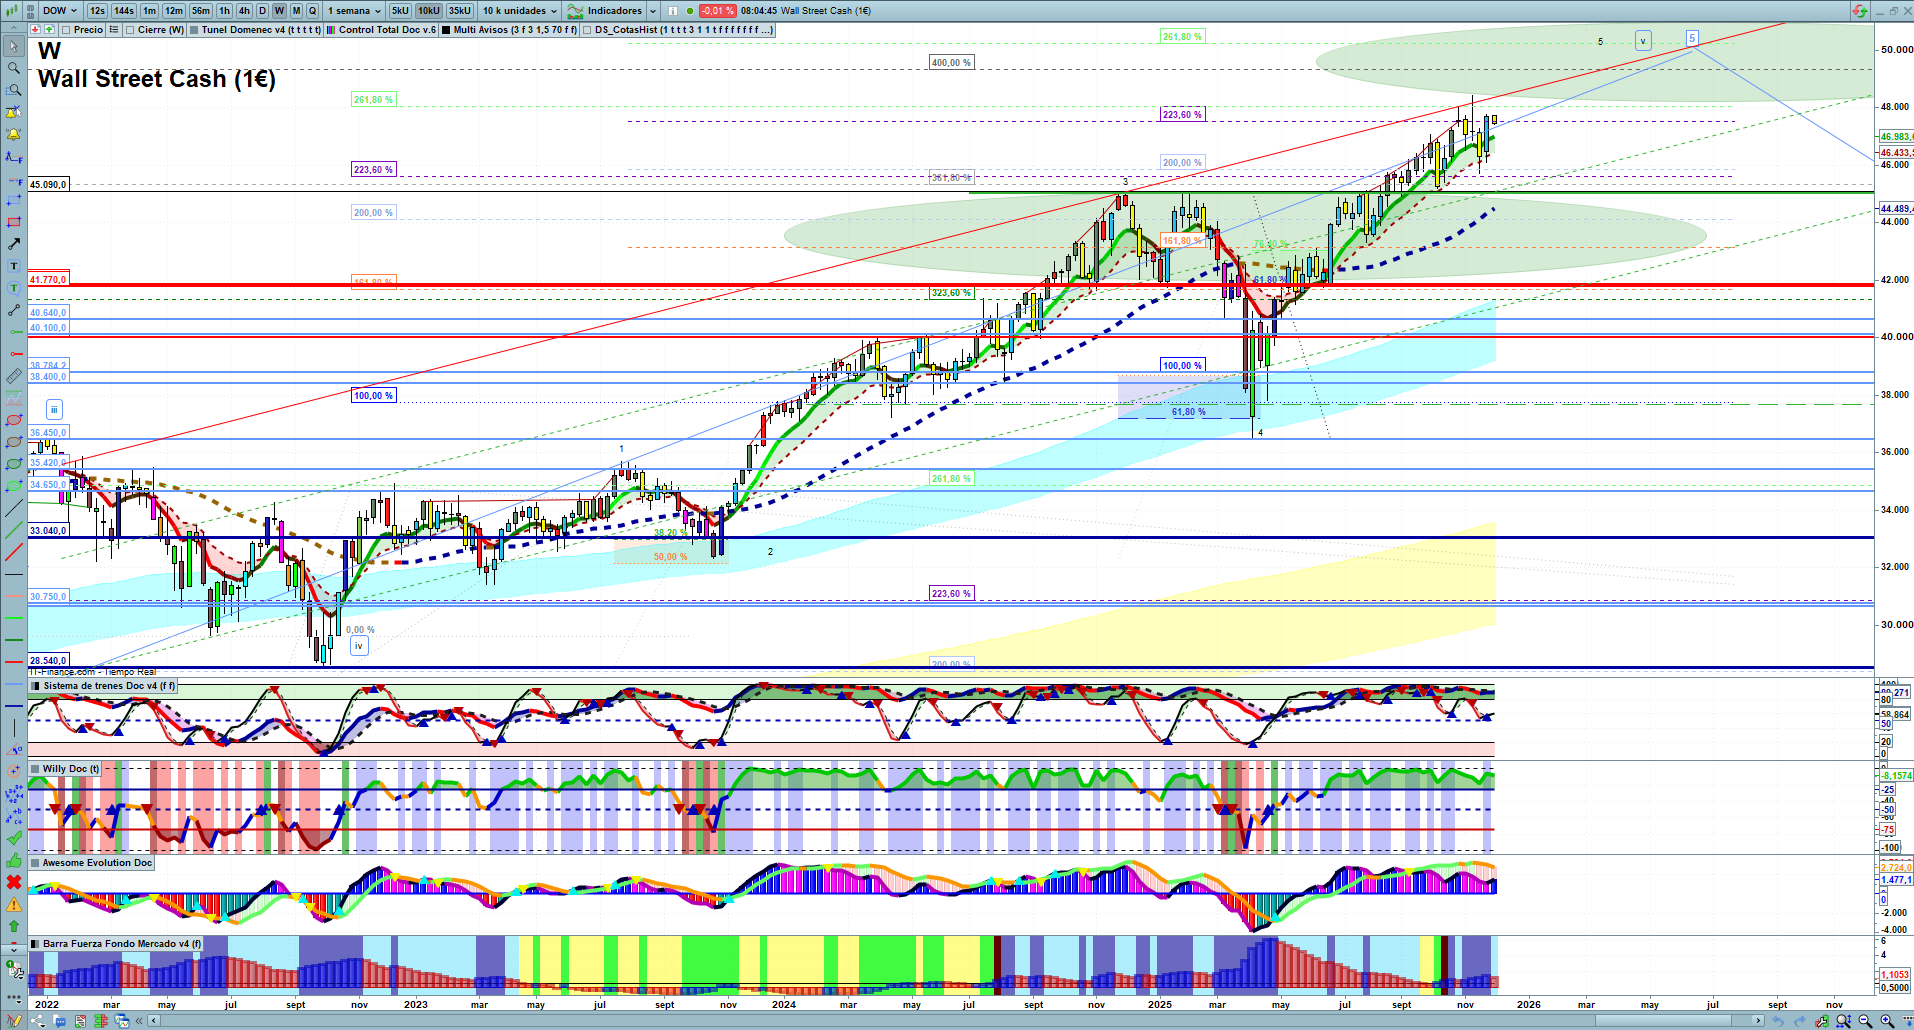1914x1030 pixels.
Task: Select the 56m timeframe button
Action: 201,11
